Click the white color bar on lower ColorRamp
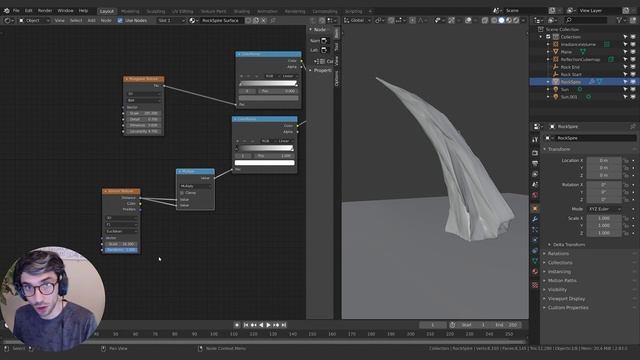Viewport: 640px width, 360px height. click(x=264, y=162)
